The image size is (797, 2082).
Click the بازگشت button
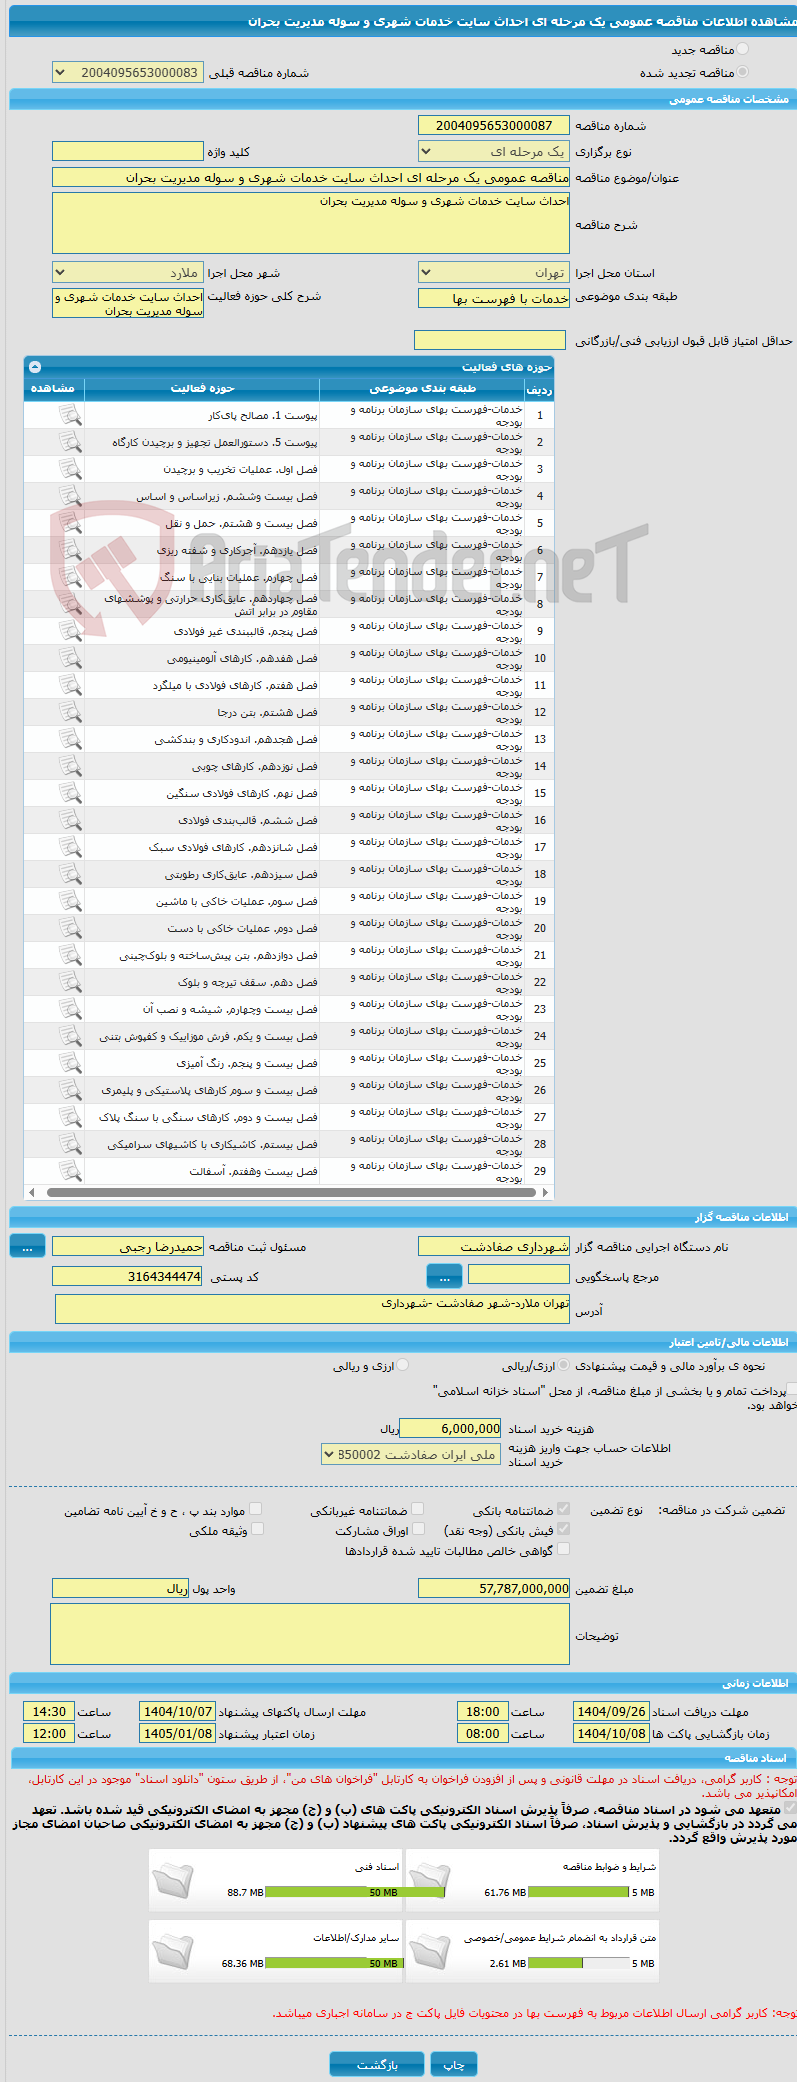point(377,2063)
